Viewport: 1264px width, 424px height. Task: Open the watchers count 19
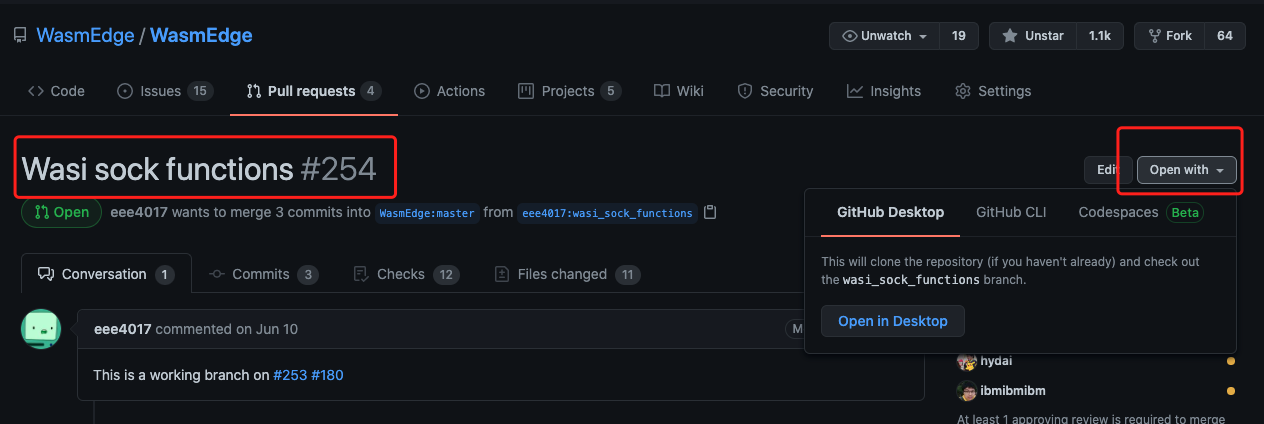coord(958,36)
